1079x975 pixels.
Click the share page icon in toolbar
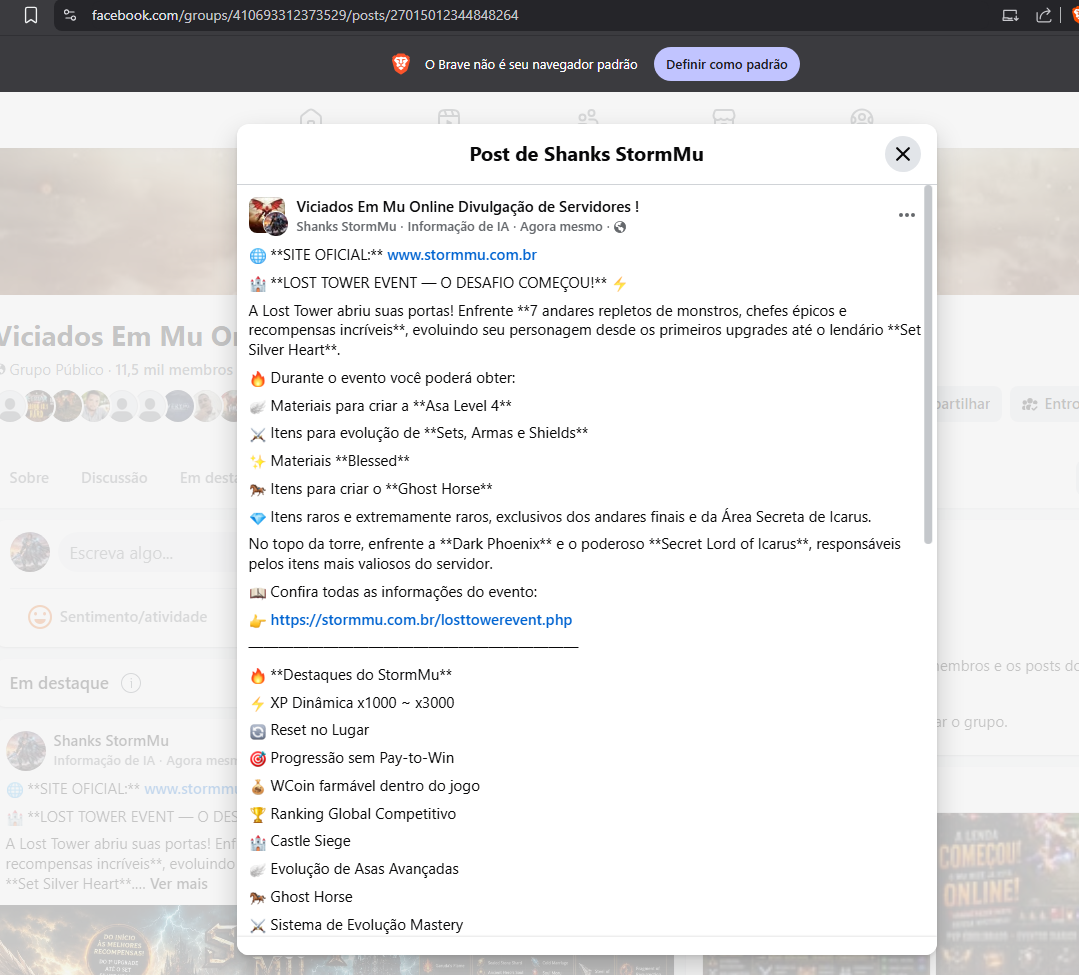[1044, 15]
